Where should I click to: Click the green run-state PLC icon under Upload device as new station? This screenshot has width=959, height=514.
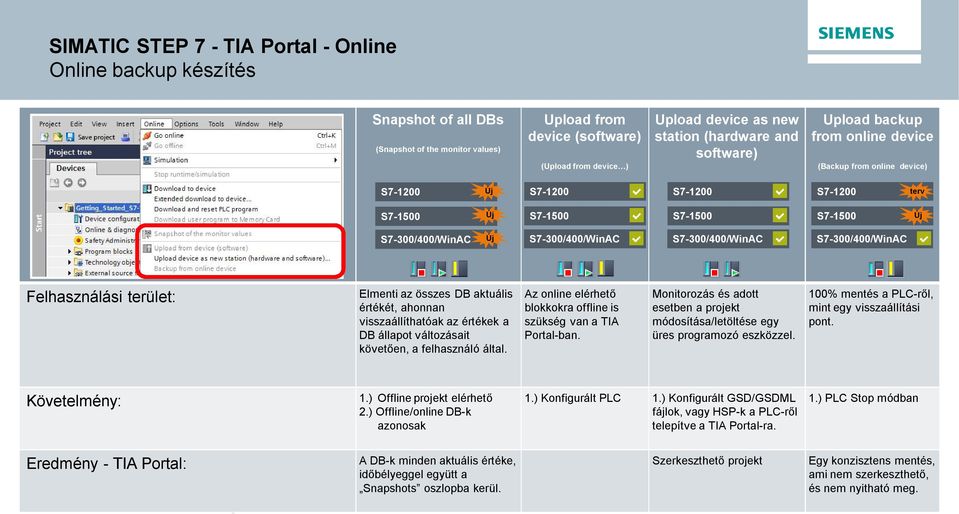732,268
